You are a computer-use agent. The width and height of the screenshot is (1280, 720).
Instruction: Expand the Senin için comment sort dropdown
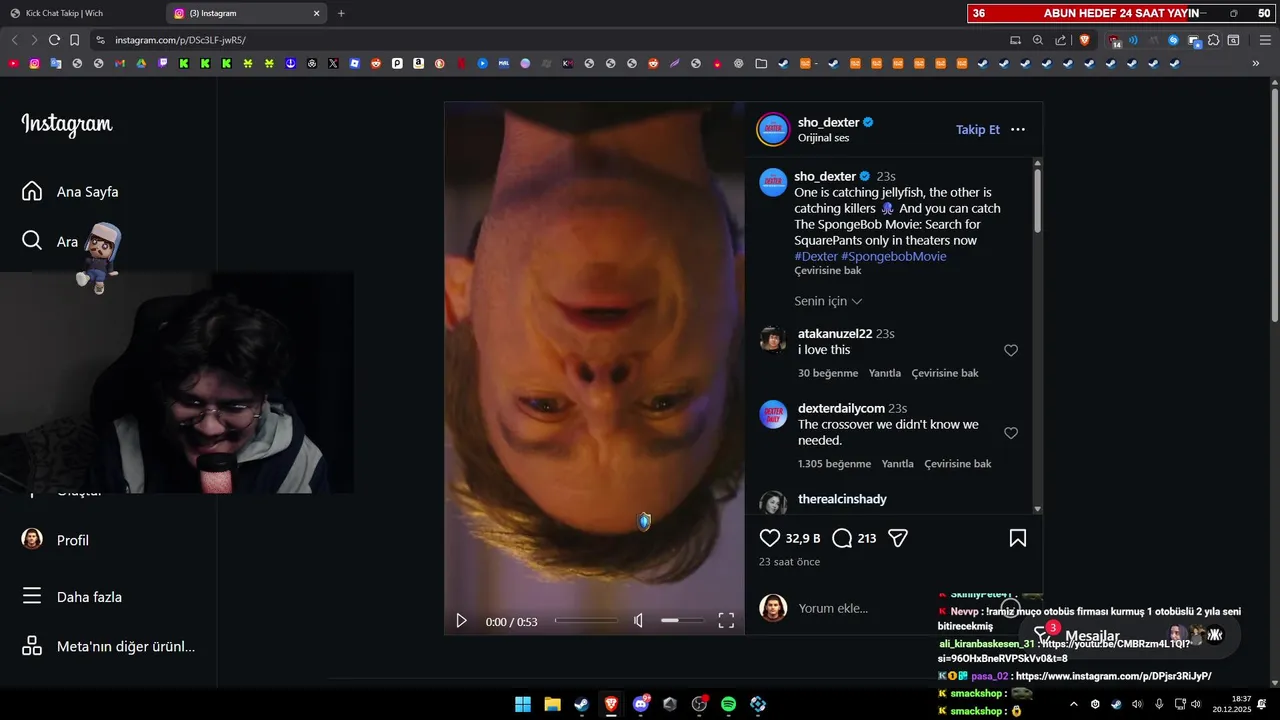point(828,301)
